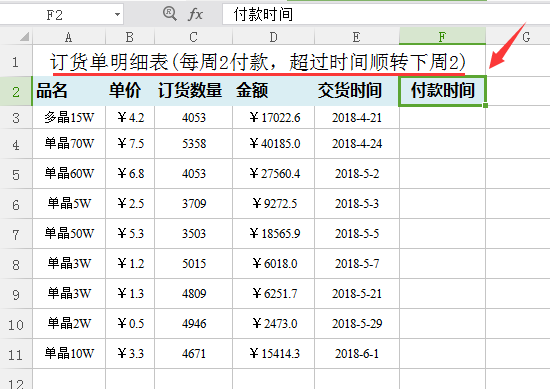Viewport: 550px width, 389px height.
Task: Click cell containing 单晶50W
Action: [x=69, y=234]
